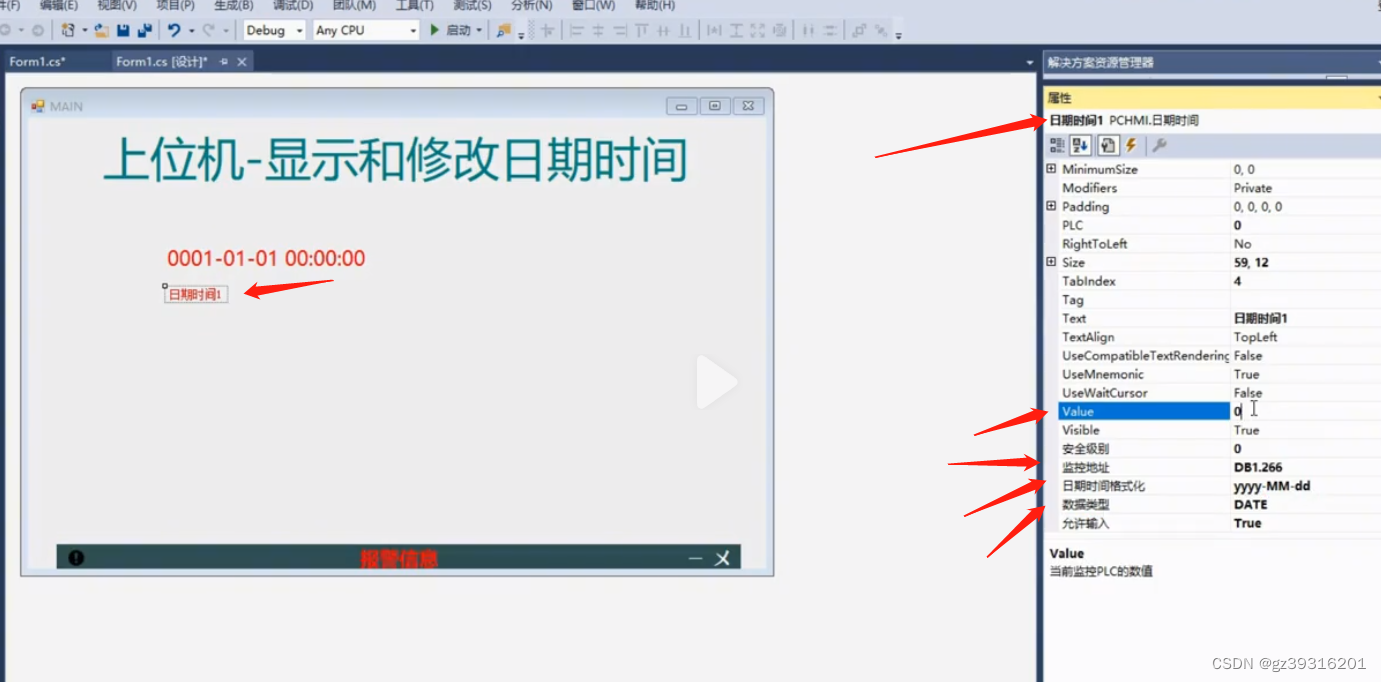Expand the MinimumSize property

click(x=1051, y=169)
